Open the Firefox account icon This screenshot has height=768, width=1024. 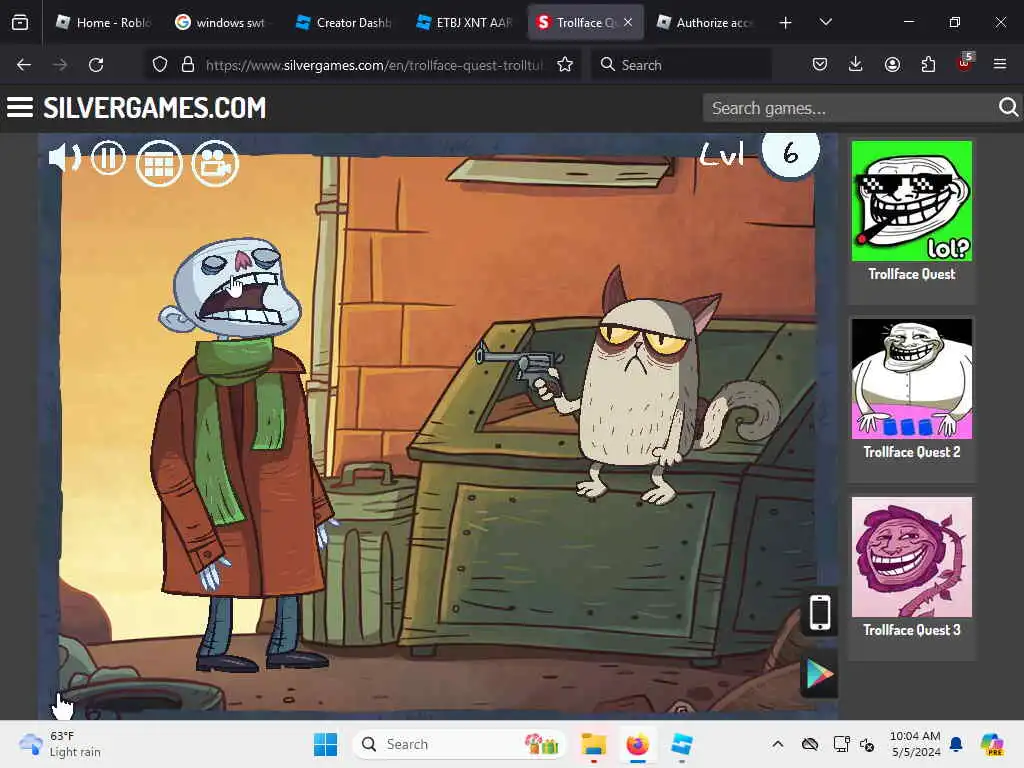pos(892,64)
